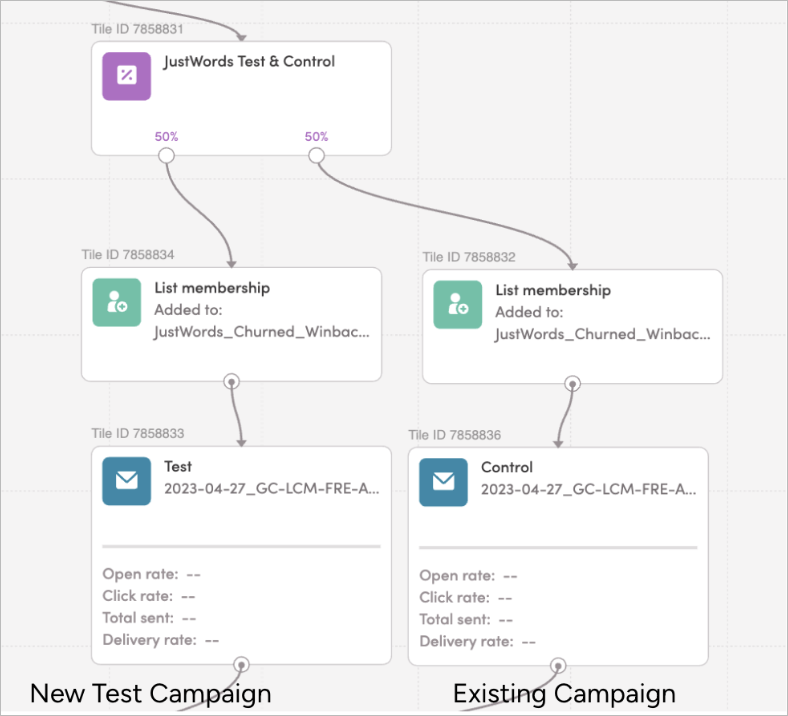Viewport: 788px width, 716px height.
Task: Click Open rate in Test tile
Action: click(x=140, y=574)
